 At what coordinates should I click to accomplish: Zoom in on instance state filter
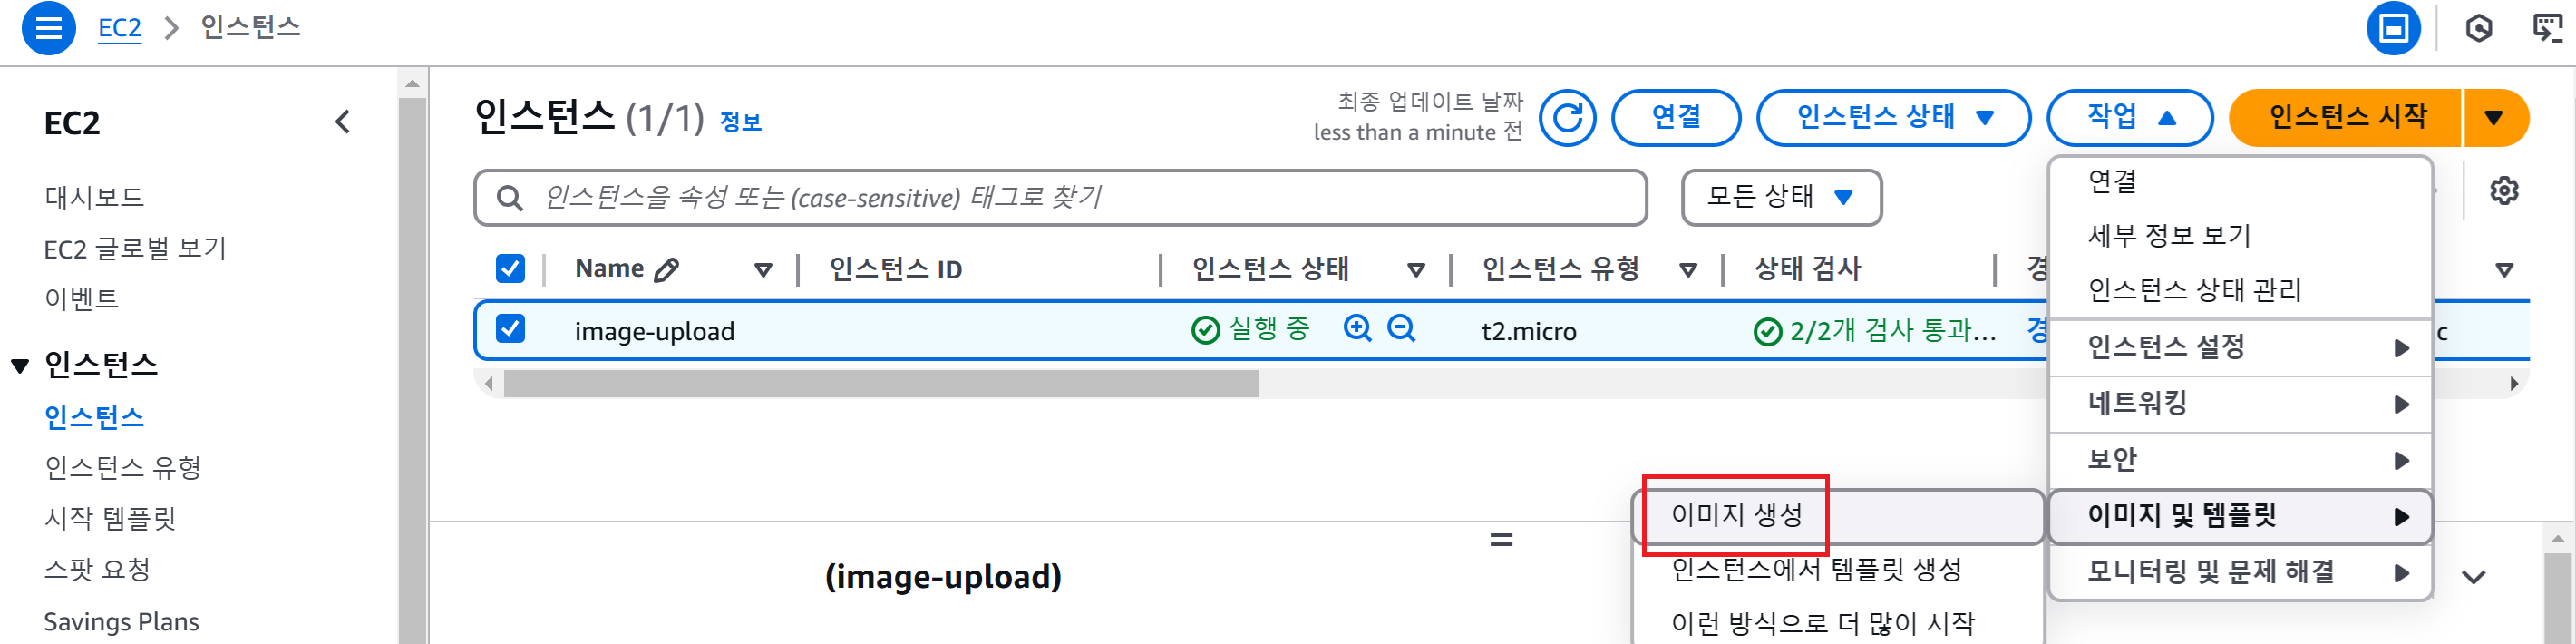[1357, 328]
